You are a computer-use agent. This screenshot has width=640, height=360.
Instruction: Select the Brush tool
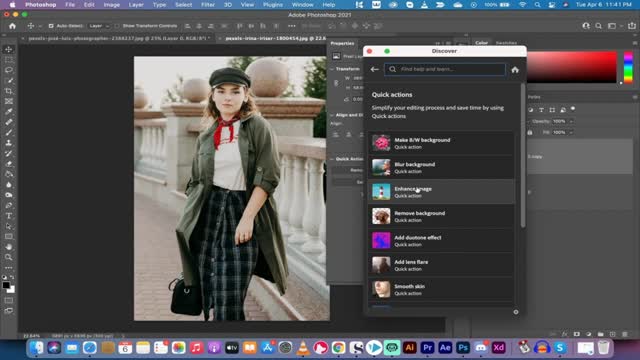(9, 133)
